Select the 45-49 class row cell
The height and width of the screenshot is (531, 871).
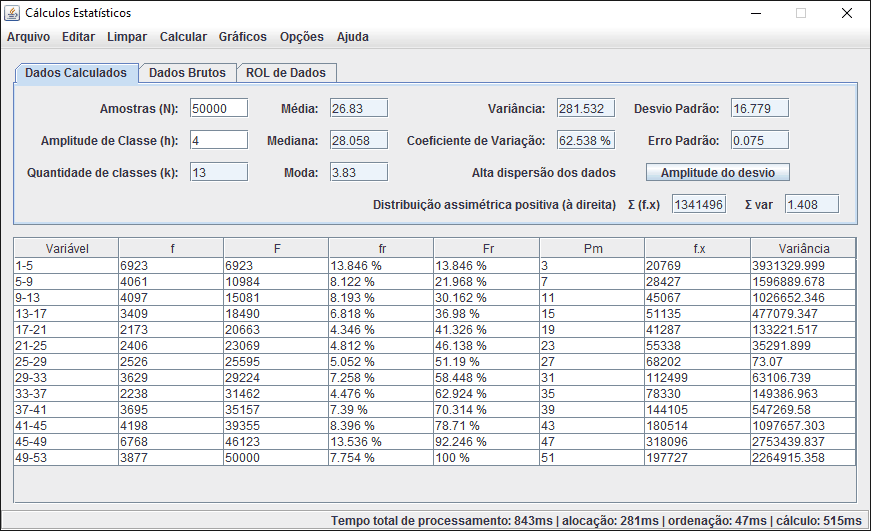click(66, 442)
